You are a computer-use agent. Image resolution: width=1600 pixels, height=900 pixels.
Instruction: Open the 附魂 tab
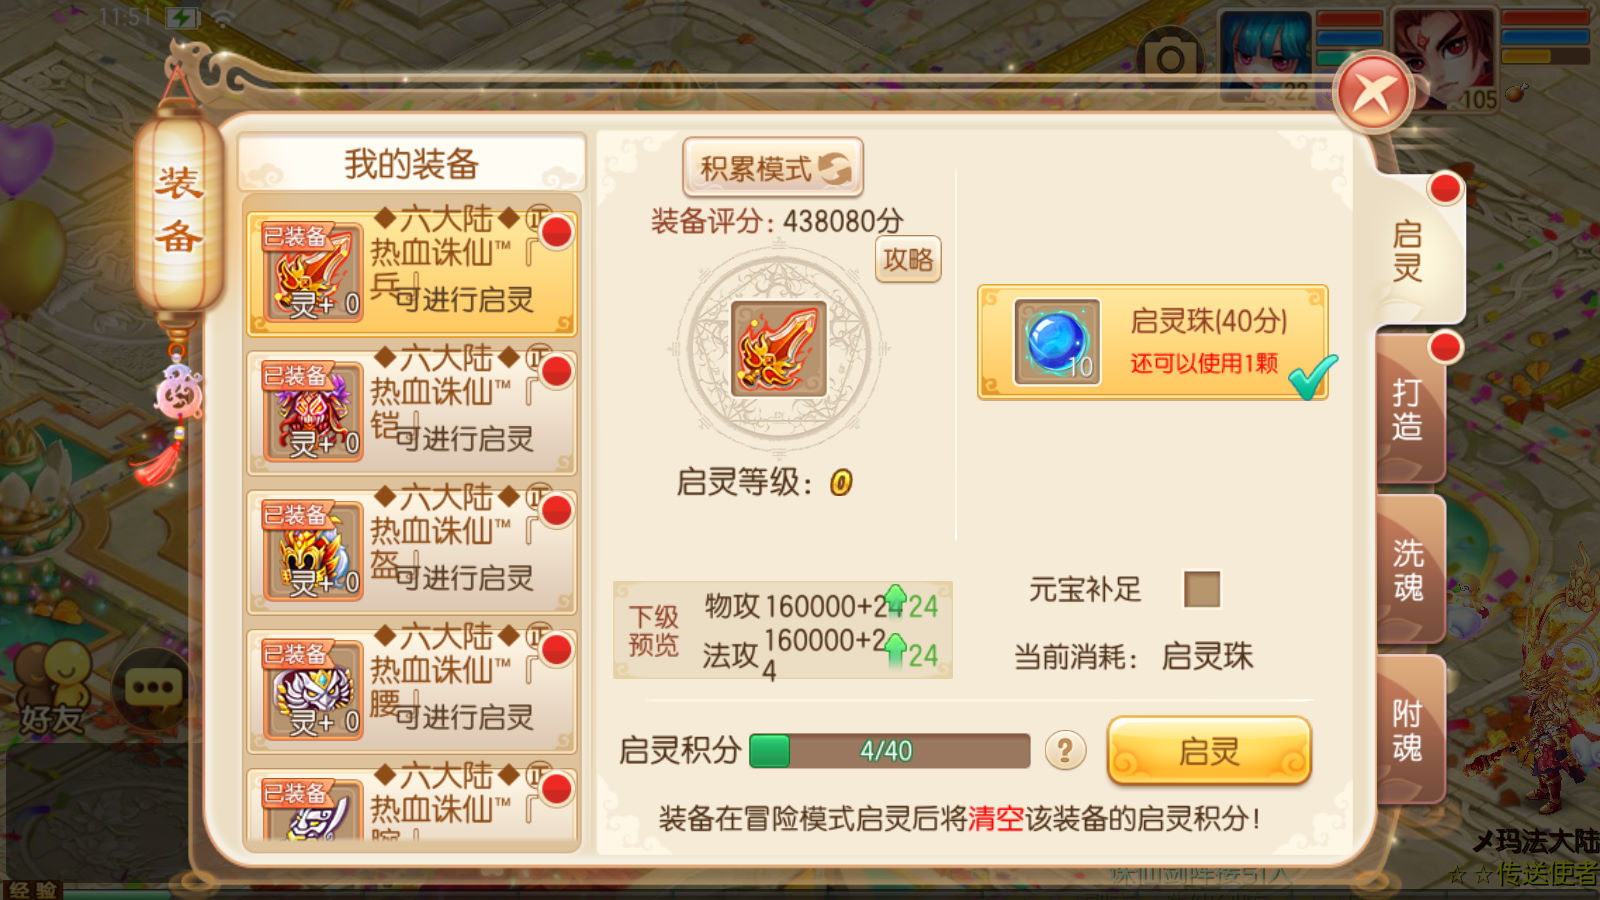pos(1410,731)
